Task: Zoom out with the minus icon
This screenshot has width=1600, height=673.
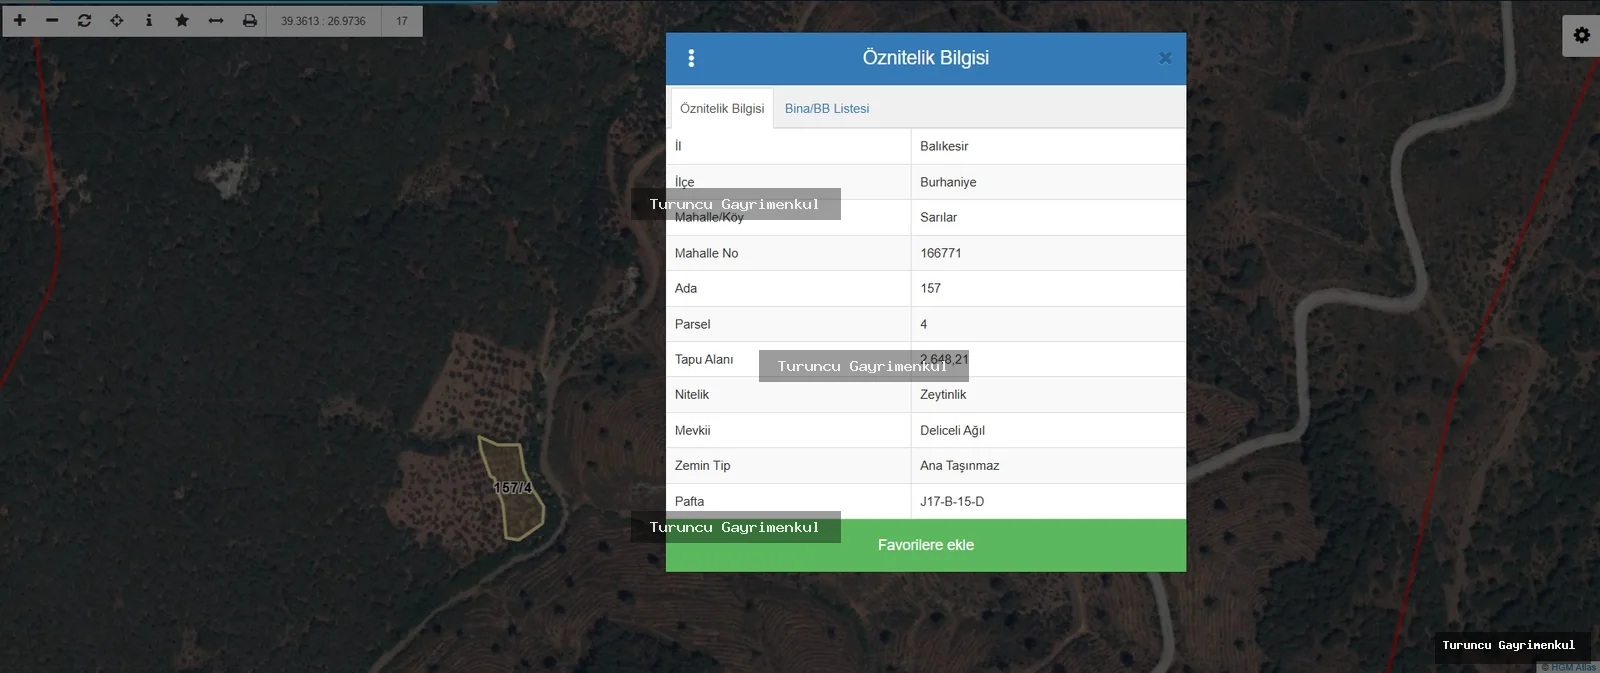Action: coord(52,21)
